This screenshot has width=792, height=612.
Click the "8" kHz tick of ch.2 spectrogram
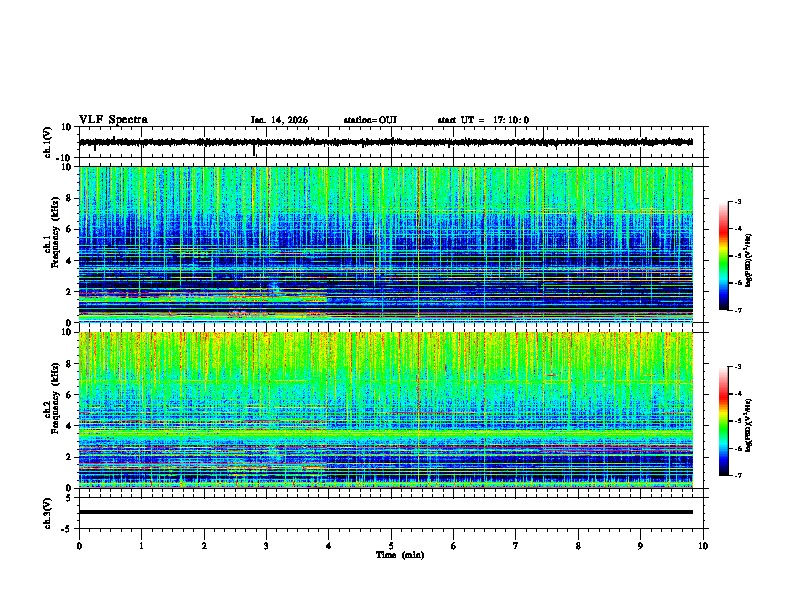[x=70, y=364]
